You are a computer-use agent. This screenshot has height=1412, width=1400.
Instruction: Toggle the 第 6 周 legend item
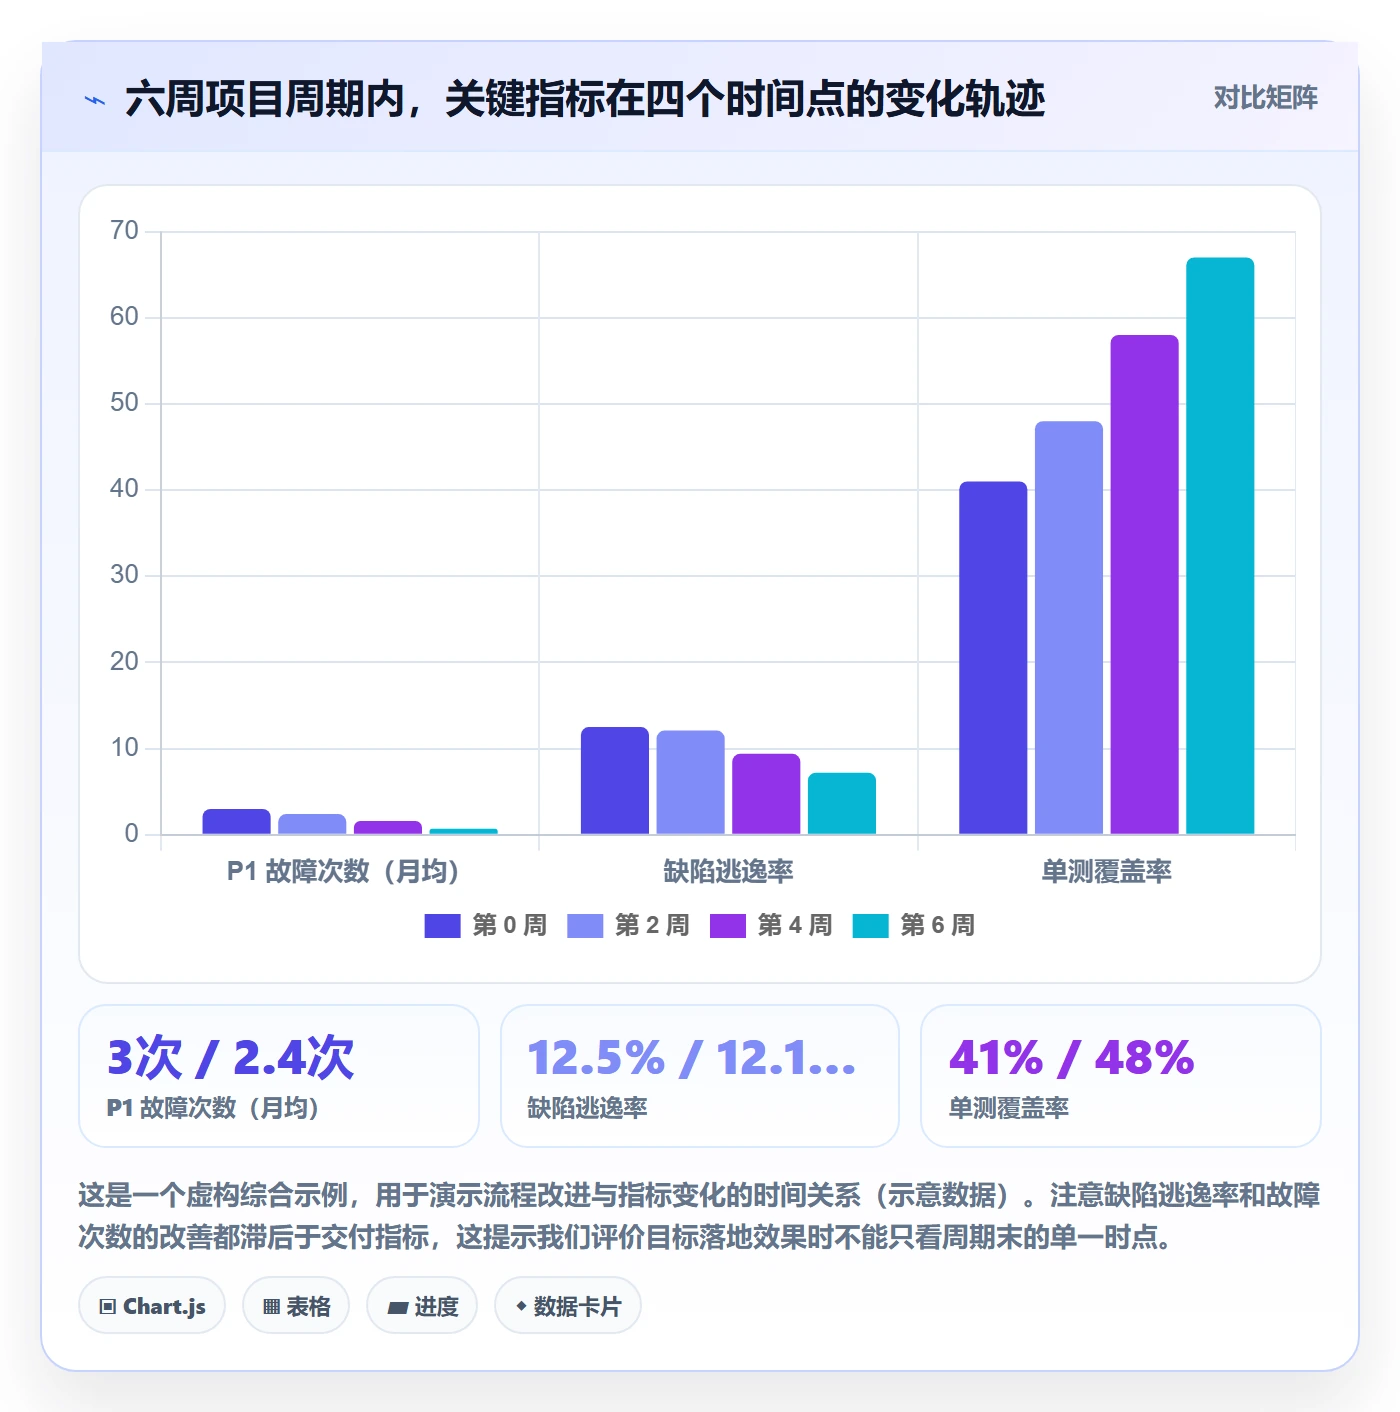(x=914, y=925)
